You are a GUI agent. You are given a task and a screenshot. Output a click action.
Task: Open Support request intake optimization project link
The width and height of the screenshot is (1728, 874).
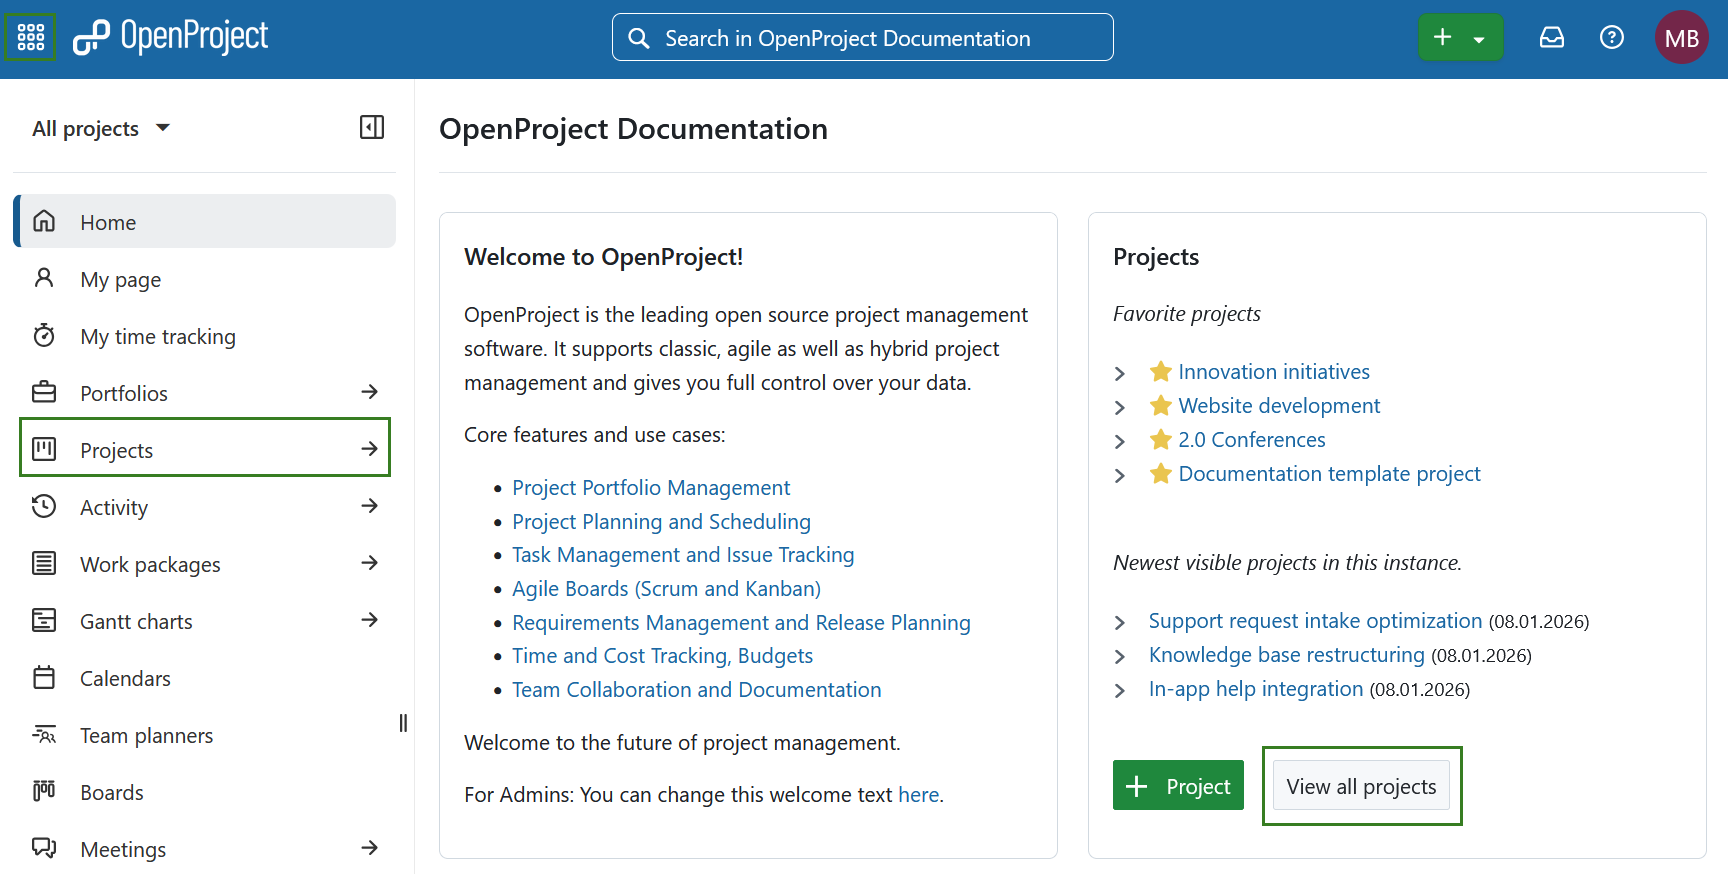click(x=1315, y=620)
